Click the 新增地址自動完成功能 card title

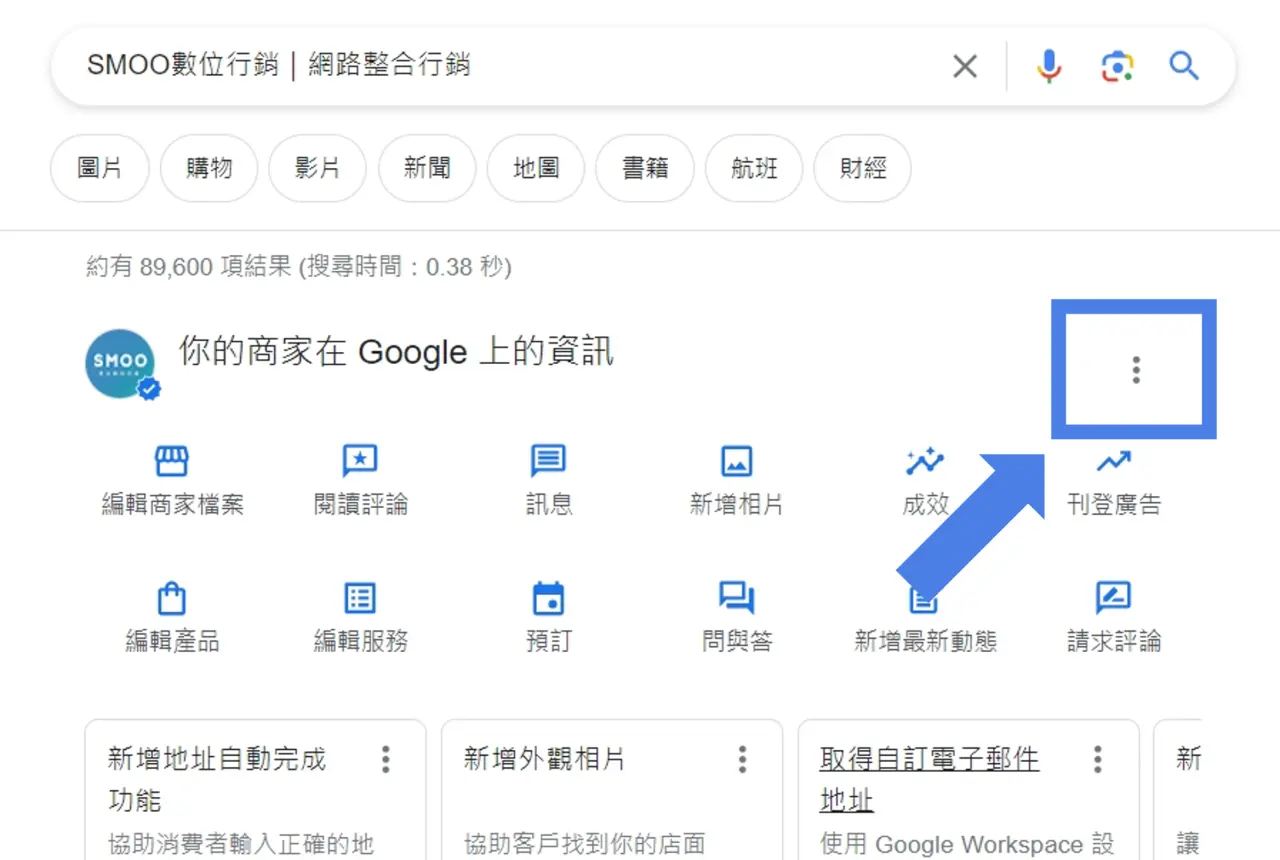[217, 780]
